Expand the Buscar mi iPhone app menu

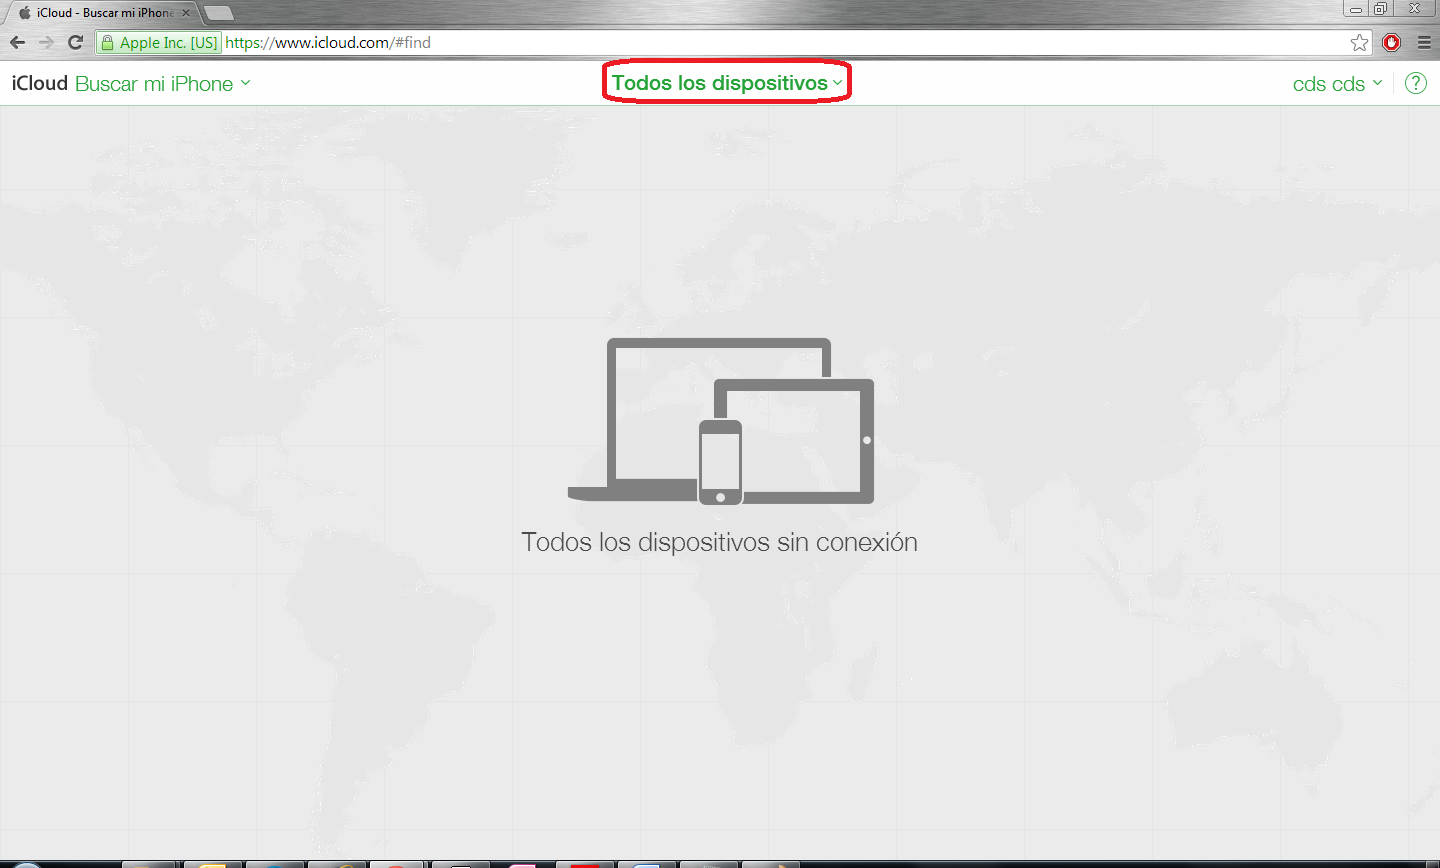(x=162, y=84)
